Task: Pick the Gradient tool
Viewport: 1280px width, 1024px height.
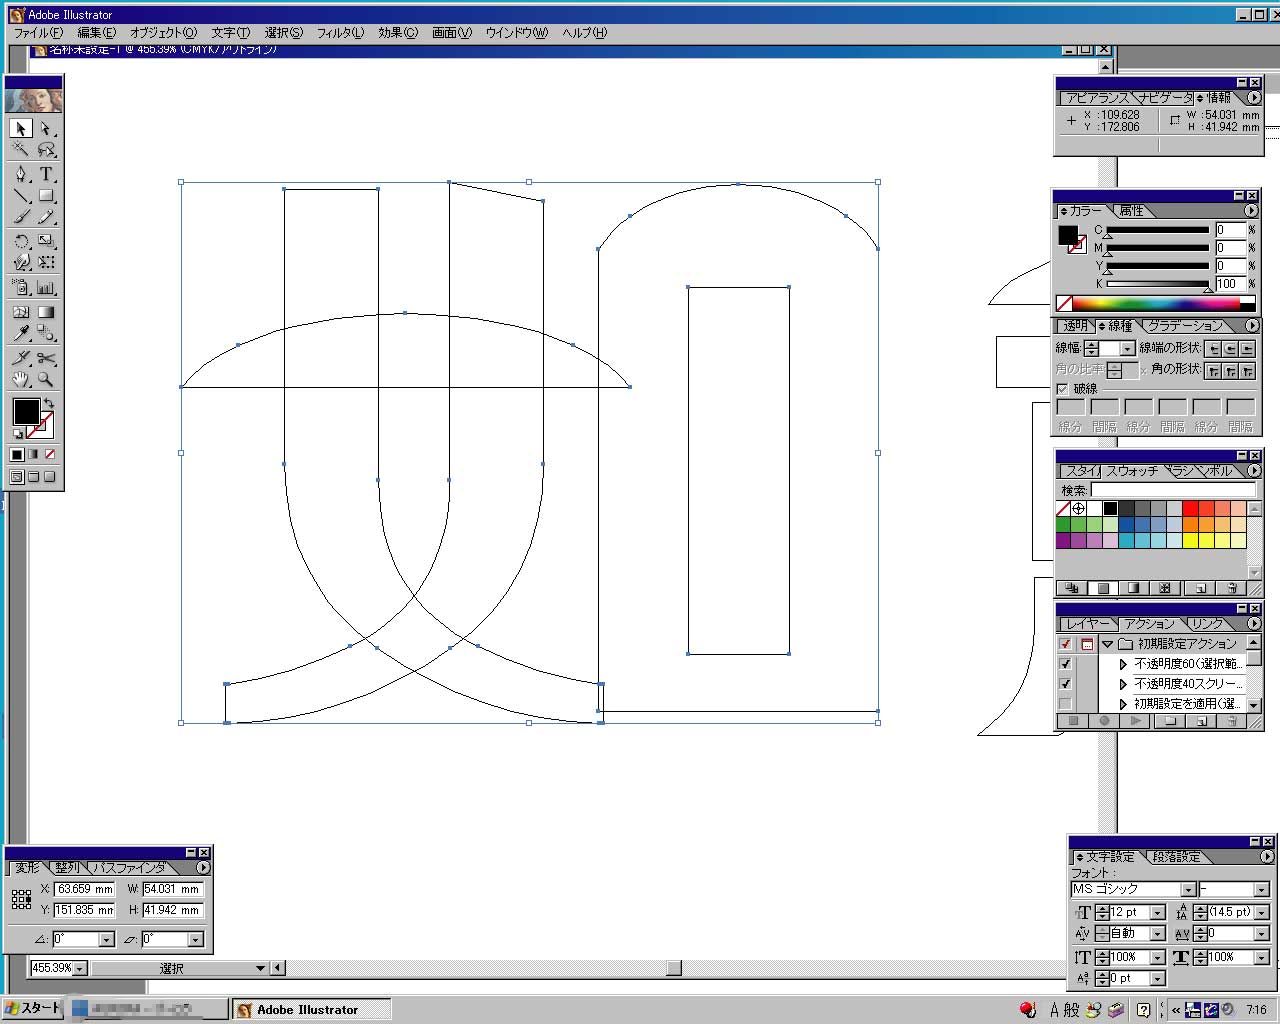Action: pyautogui.click(x=46, y=311)
